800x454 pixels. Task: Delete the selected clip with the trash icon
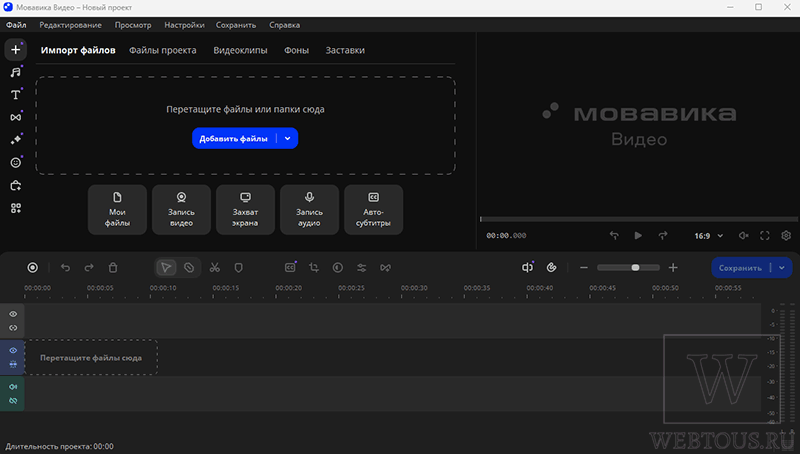(113, 267)
